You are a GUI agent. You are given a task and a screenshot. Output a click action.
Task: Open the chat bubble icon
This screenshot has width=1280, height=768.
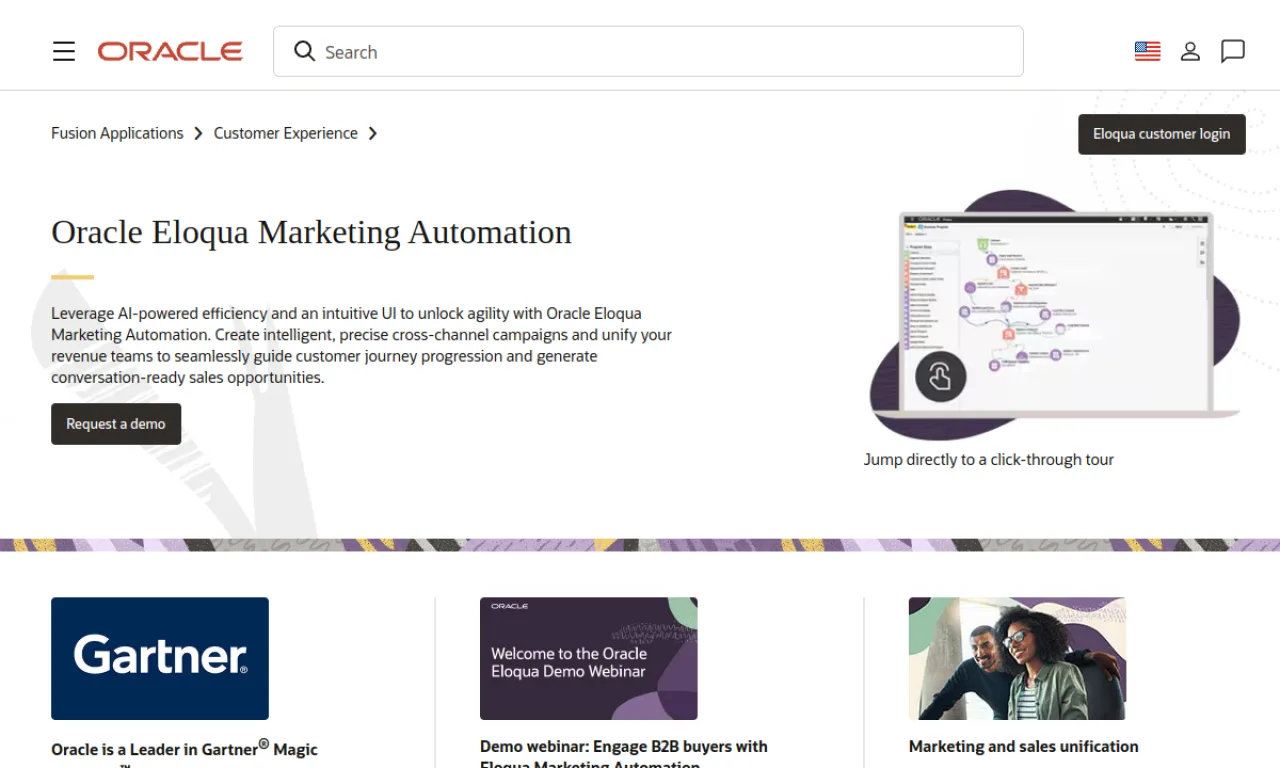(1233, 51)
